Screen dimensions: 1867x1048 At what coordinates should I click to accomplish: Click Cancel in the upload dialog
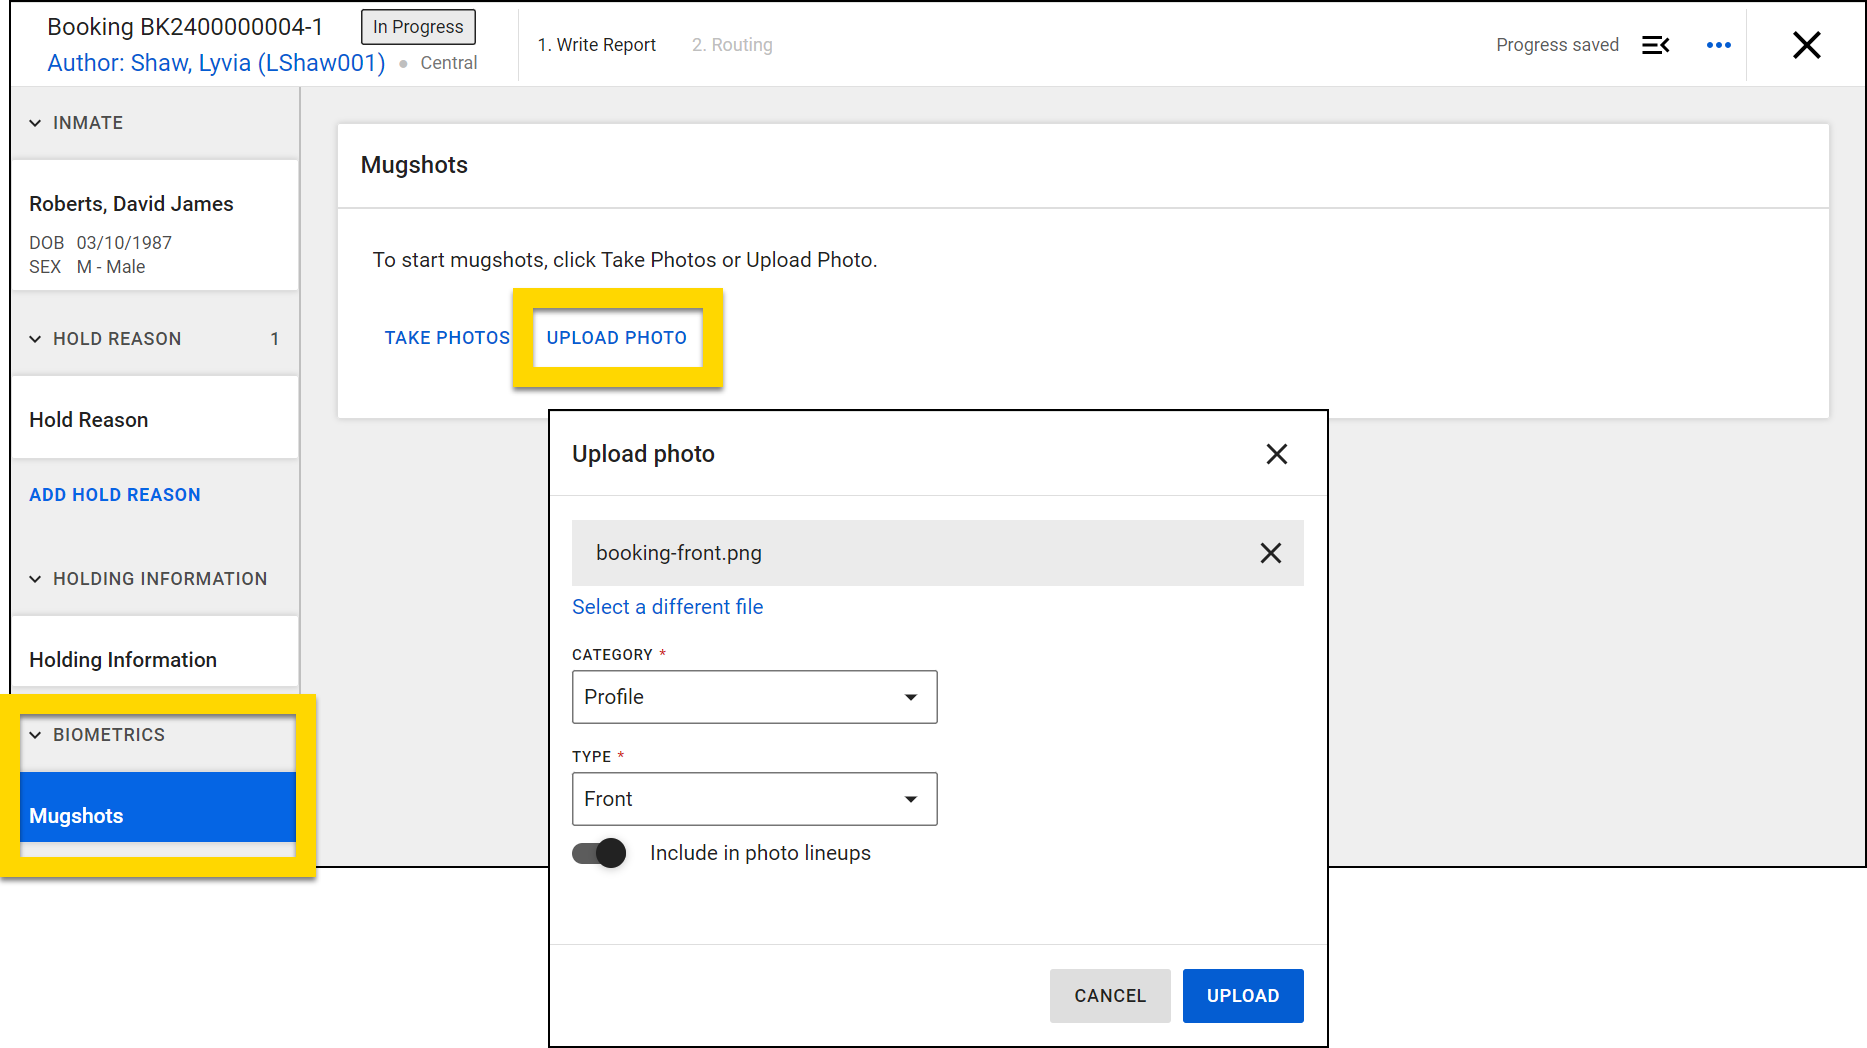[1109, 996]
